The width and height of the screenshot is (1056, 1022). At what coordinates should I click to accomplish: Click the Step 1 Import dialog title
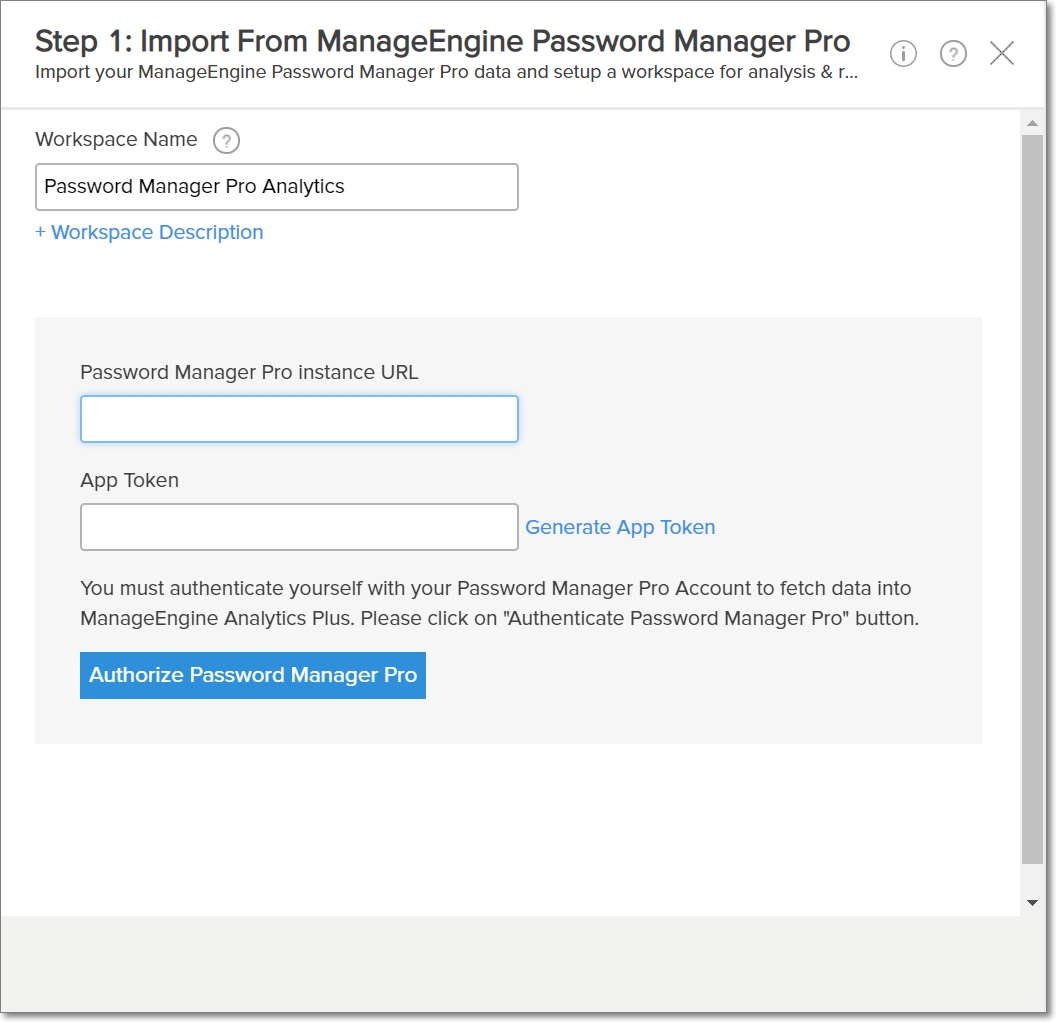pyautogui.click(x=442, y=41)
